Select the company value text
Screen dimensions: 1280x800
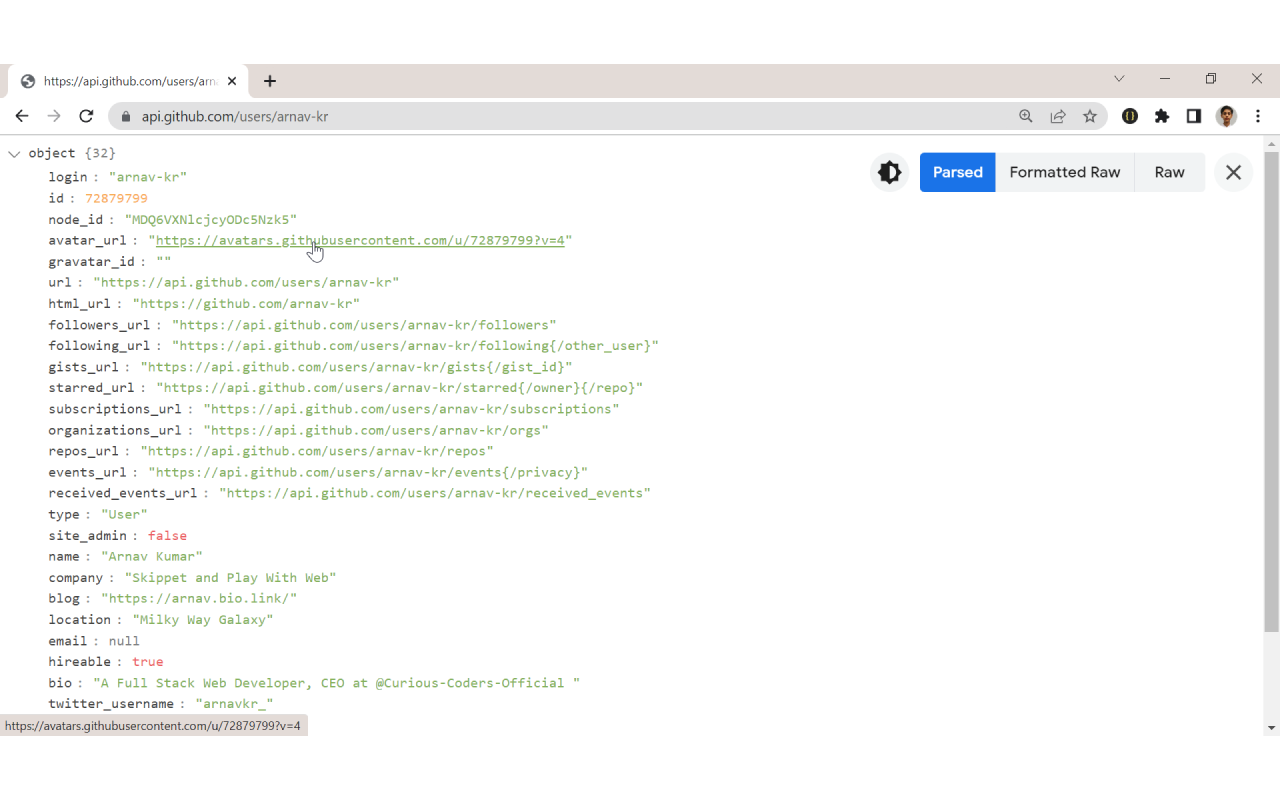pos(230,577)
